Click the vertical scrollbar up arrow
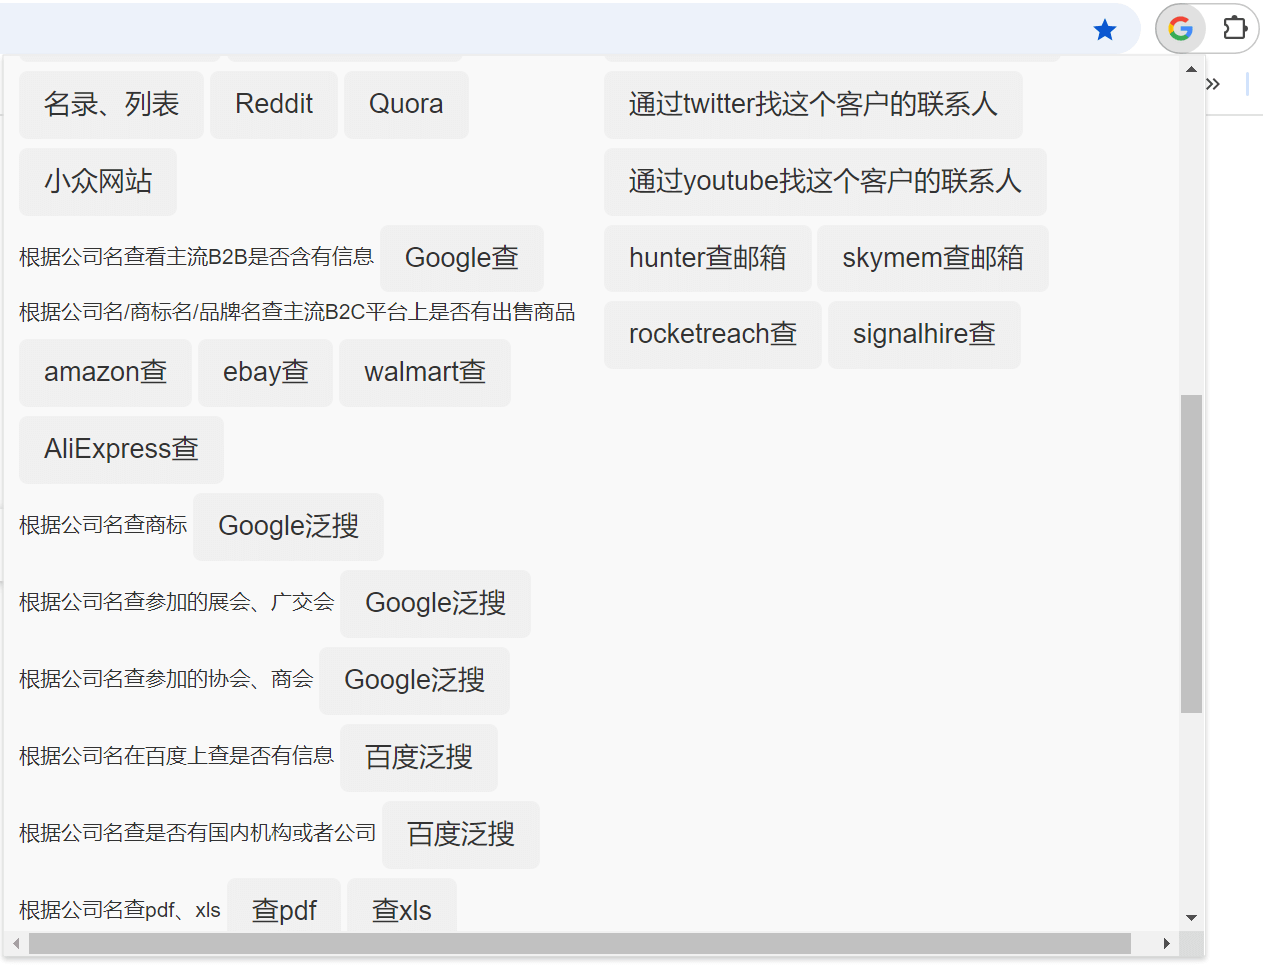This screenshot has width=1263, height=969. coord(1191,69)
